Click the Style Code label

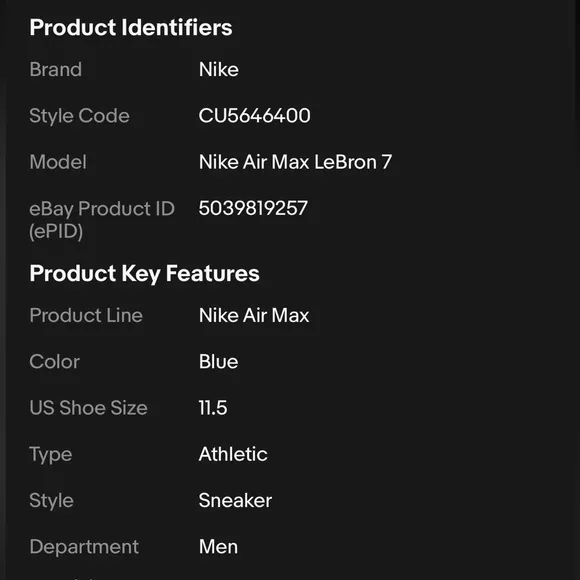[80, 116]
